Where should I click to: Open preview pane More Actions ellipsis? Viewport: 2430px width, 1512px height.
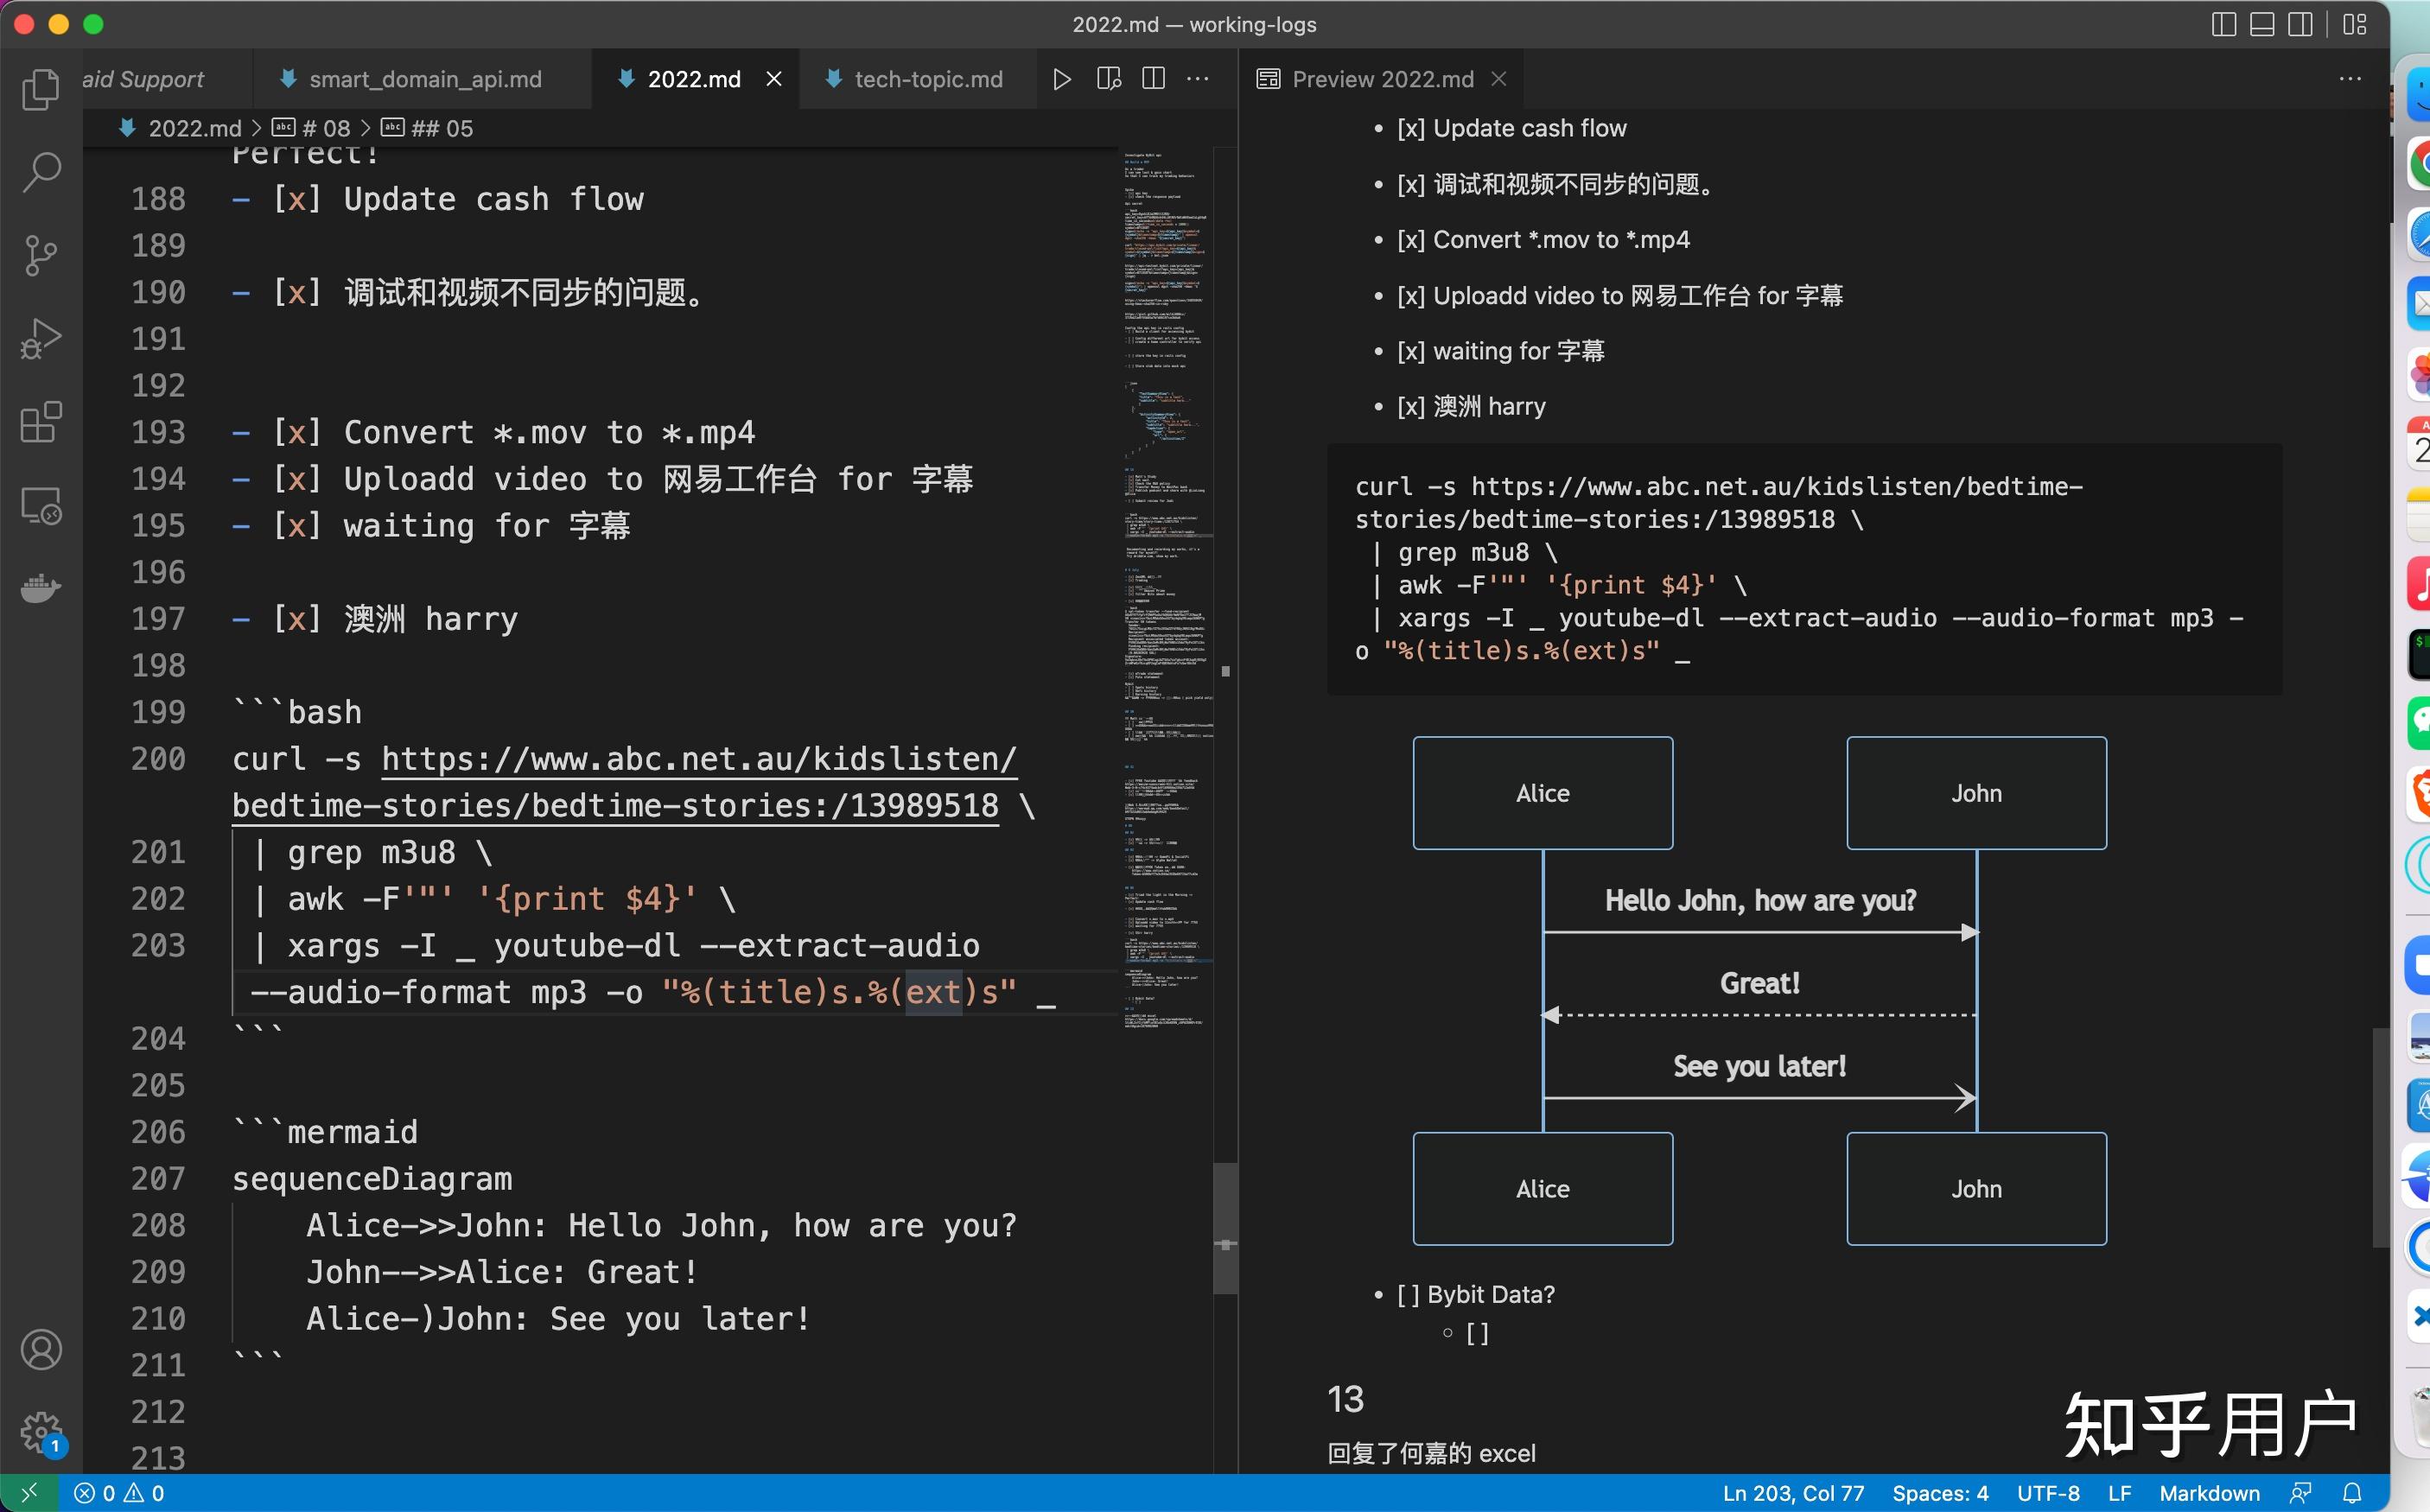click(x=2350, y=79)
